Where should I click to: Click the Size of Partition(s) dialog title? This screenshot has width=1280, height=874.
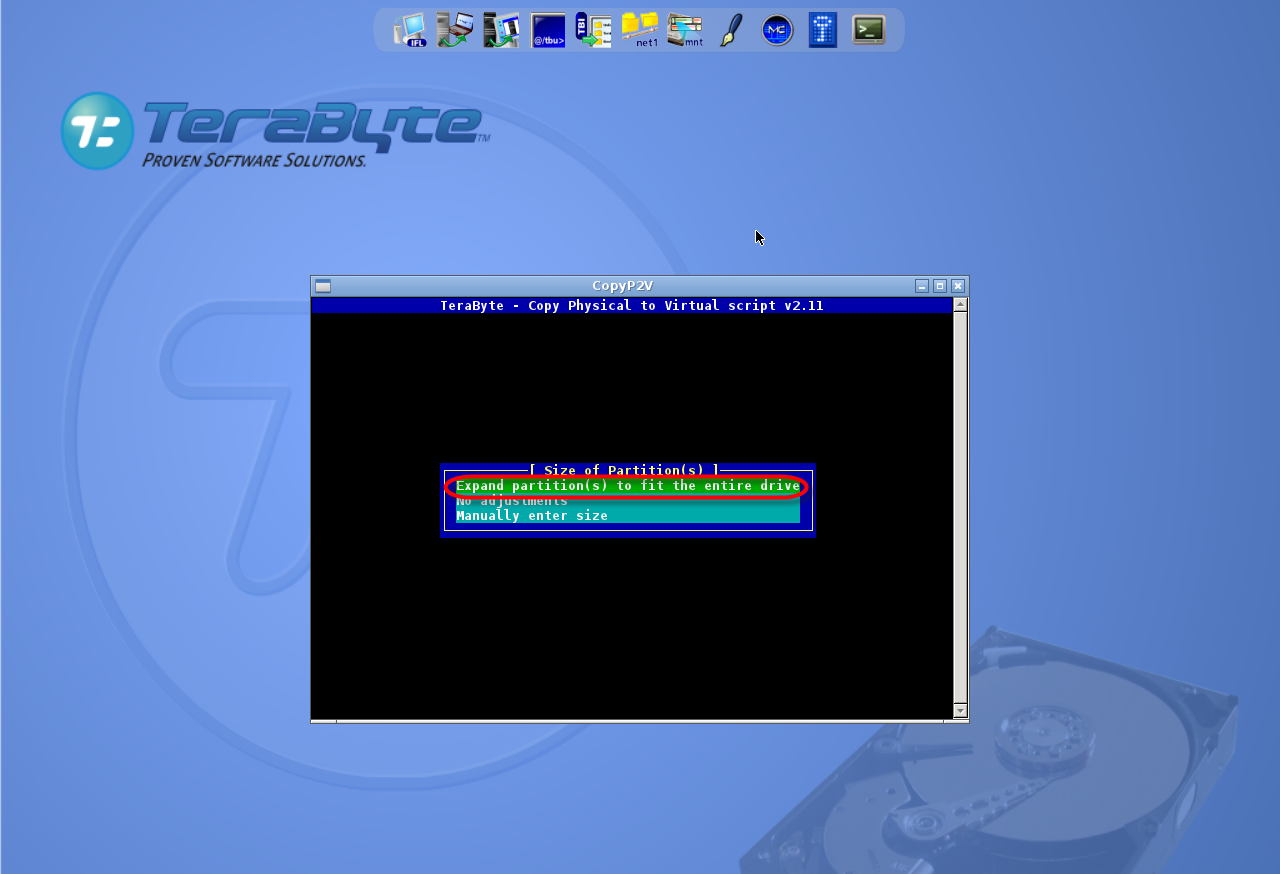click(624, 470)
